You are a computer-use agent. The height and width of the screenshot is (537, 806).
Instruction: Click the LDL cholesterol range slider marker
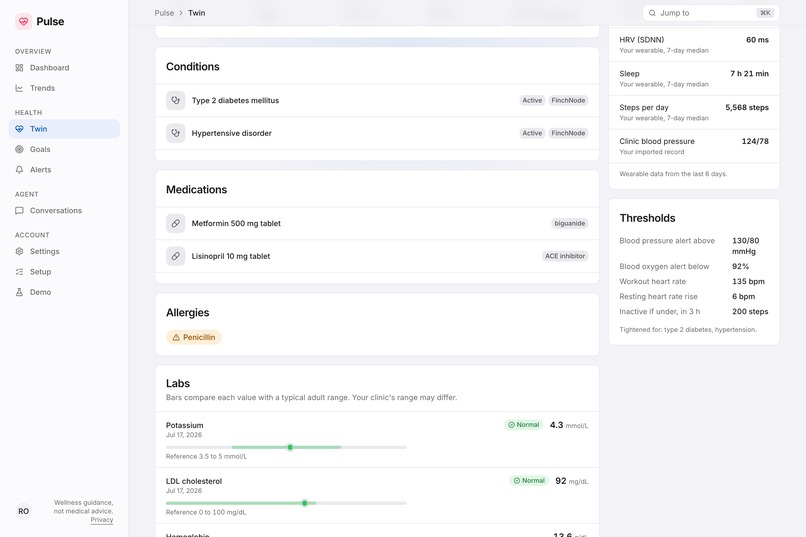(304, 503)
